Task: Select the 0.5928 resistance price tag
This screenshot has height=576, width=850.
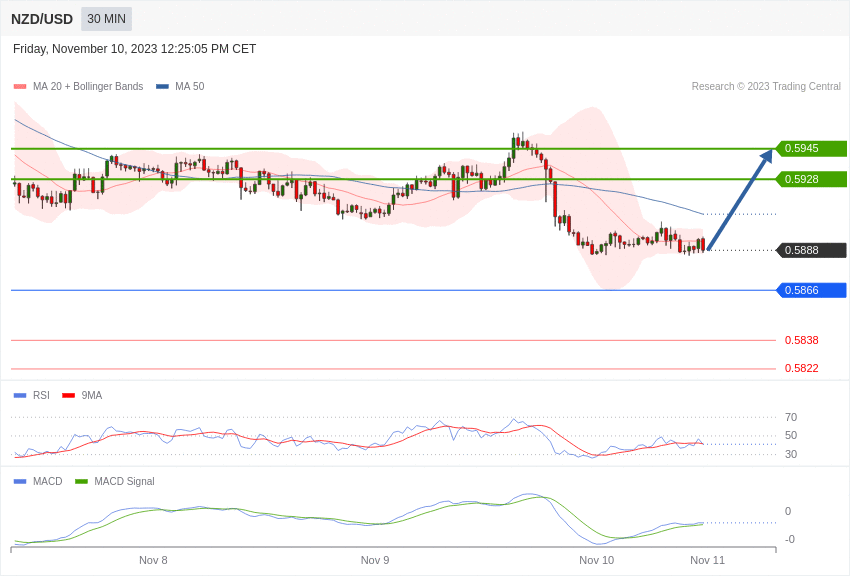Action: pos(811,179)
